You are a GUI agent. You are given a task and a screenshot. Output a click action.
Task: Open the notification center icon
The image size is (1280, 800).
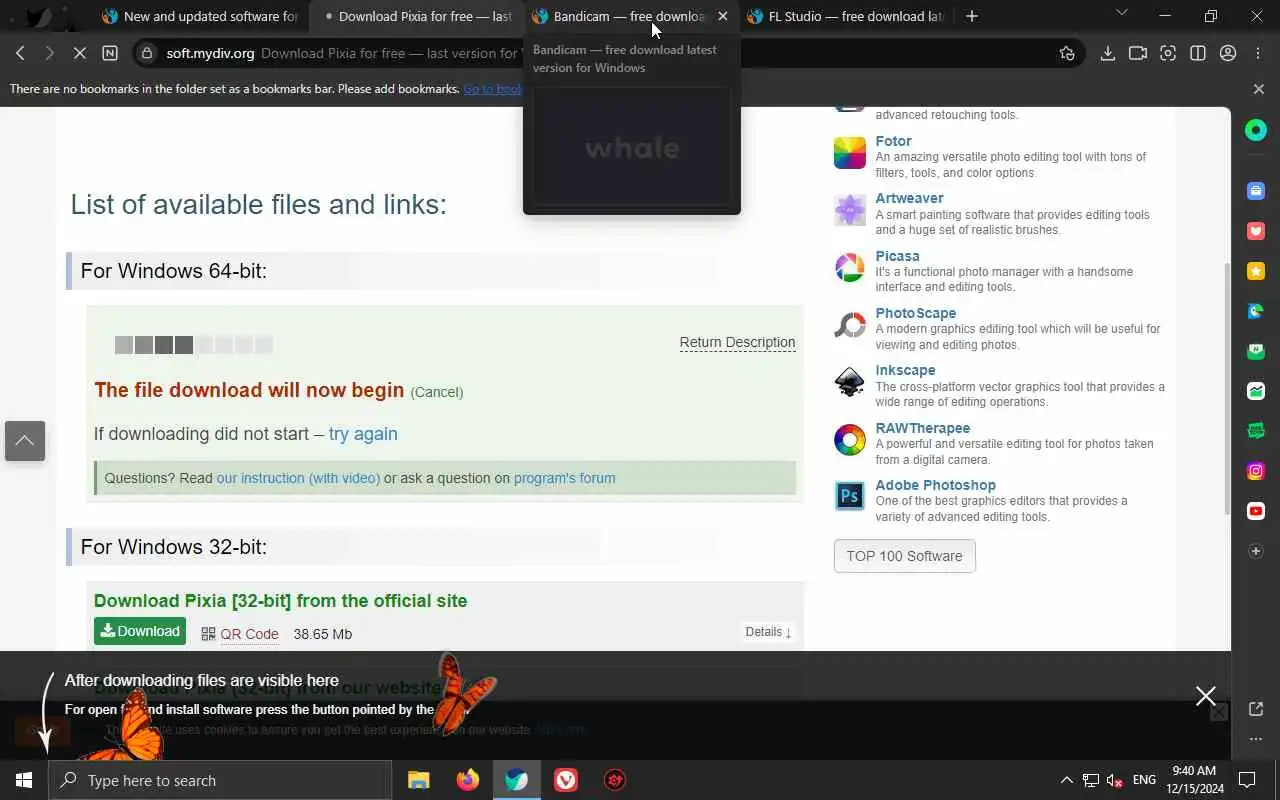[x=1247, y=780]
